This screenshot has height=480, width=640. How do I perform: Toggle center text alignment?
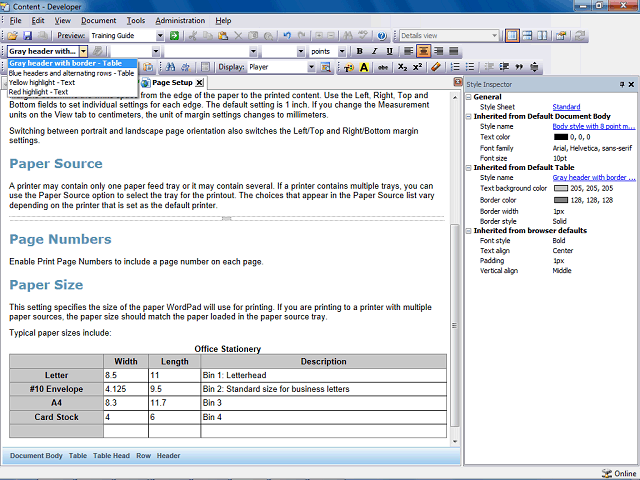coord(424,51)
